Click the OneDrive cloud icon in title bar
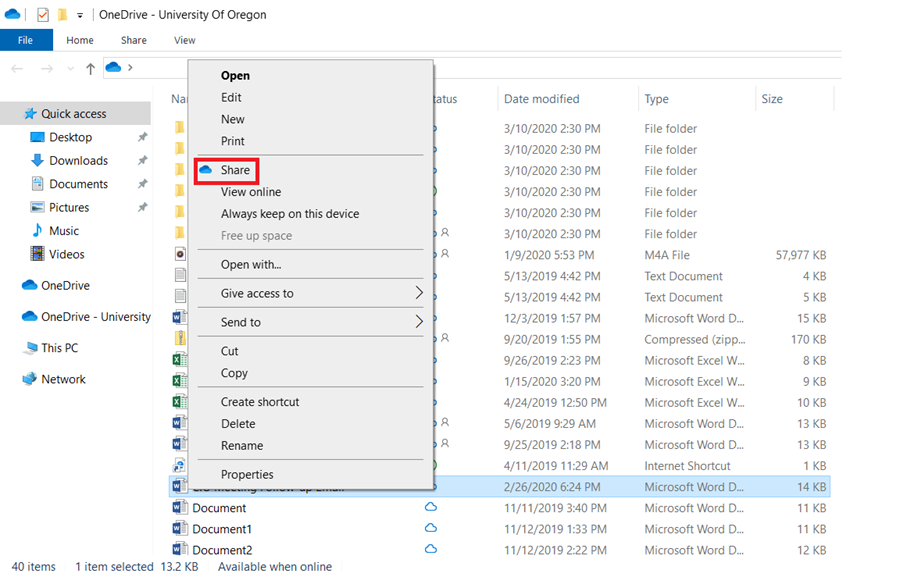The height and width of the screenshot is (577, 900). click(12, 14)
